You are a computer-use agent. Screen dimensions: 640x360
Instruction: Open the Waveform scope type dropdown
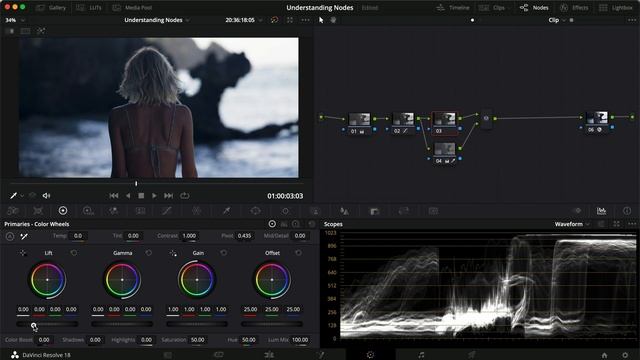572,224
